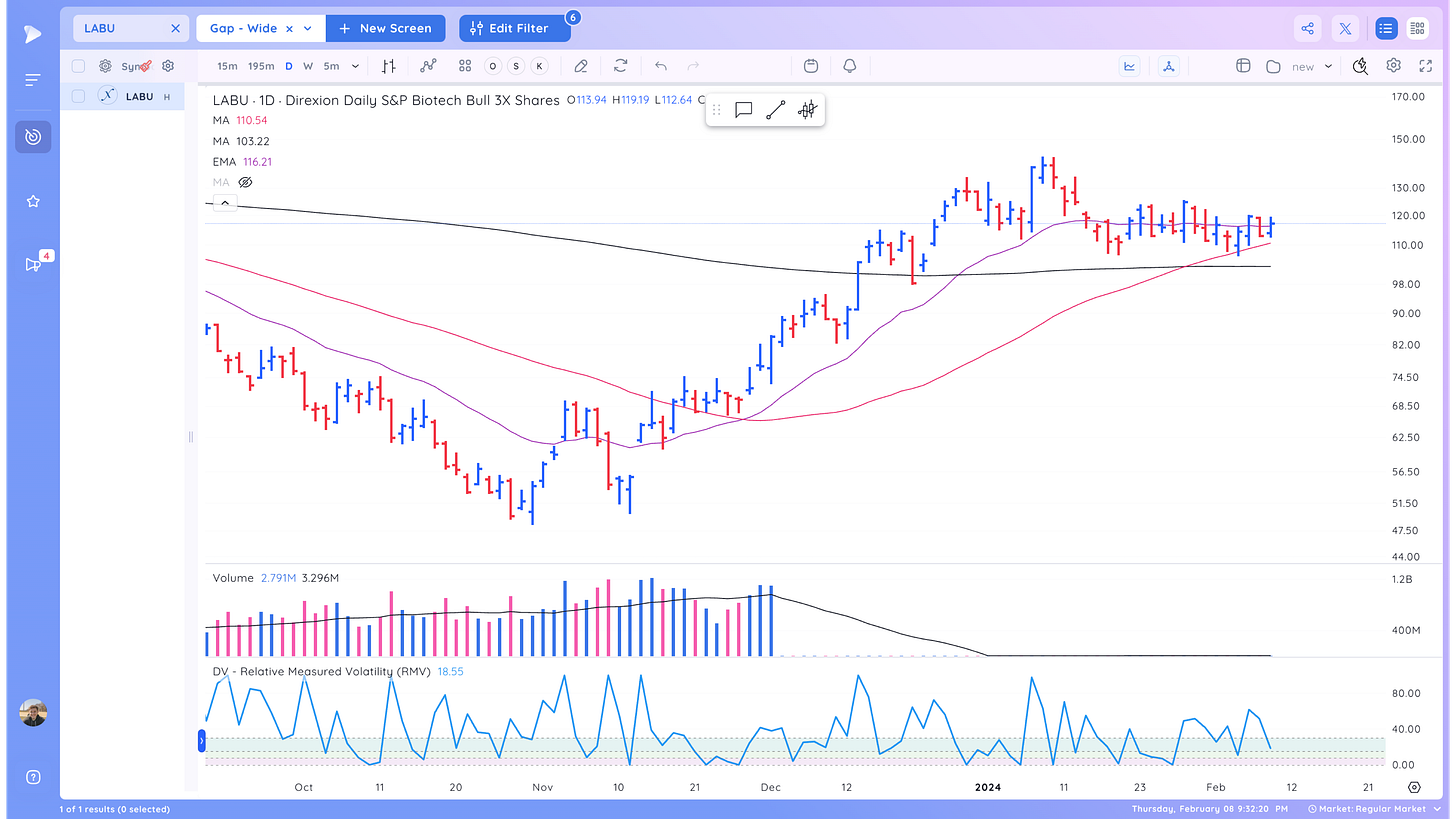
Task: Switch to the list-with-grid view layout
Action: [x=1417, y=28]
